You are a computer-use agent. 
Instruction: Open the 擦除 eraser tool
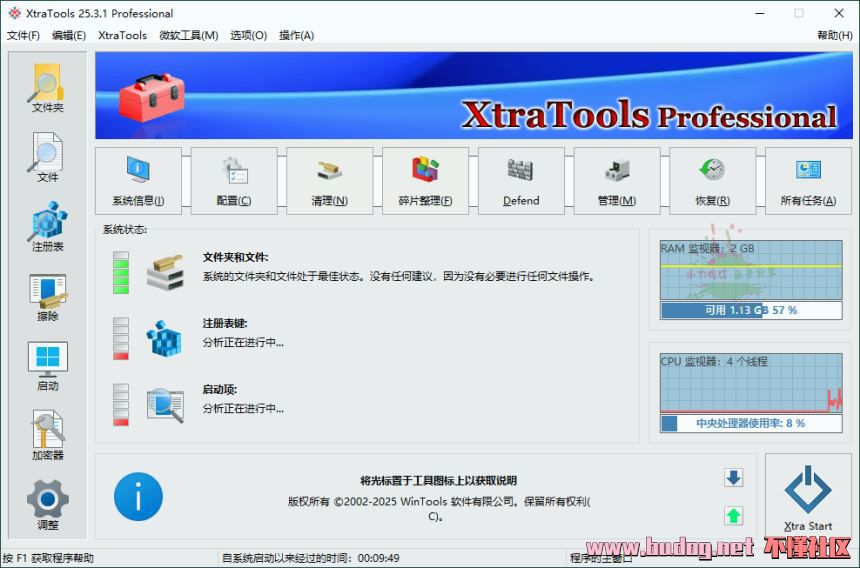click(47, 297)
